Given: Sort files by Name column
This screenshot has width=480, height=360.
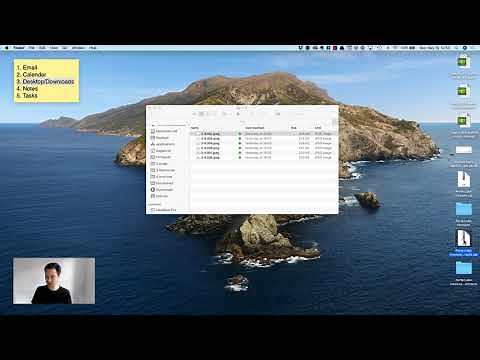Looking at the screenshot, I should click(x=195, y=128).
